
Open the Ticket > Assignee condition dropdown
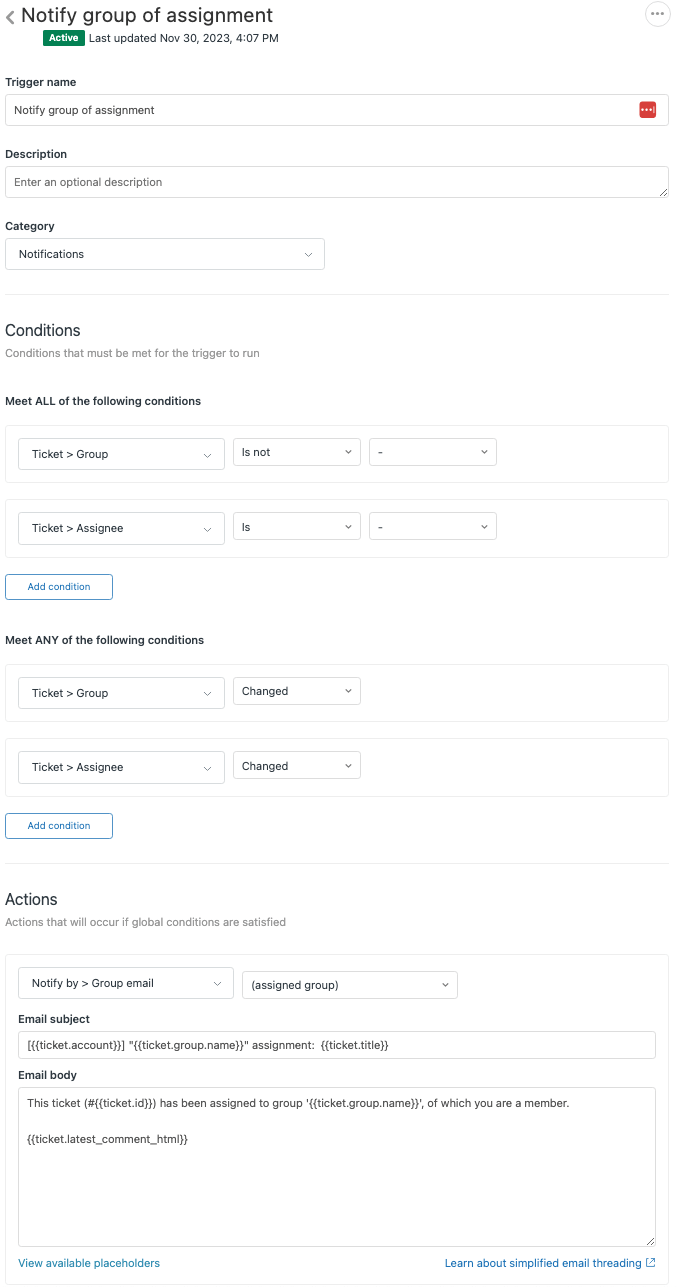click(120, 526)
